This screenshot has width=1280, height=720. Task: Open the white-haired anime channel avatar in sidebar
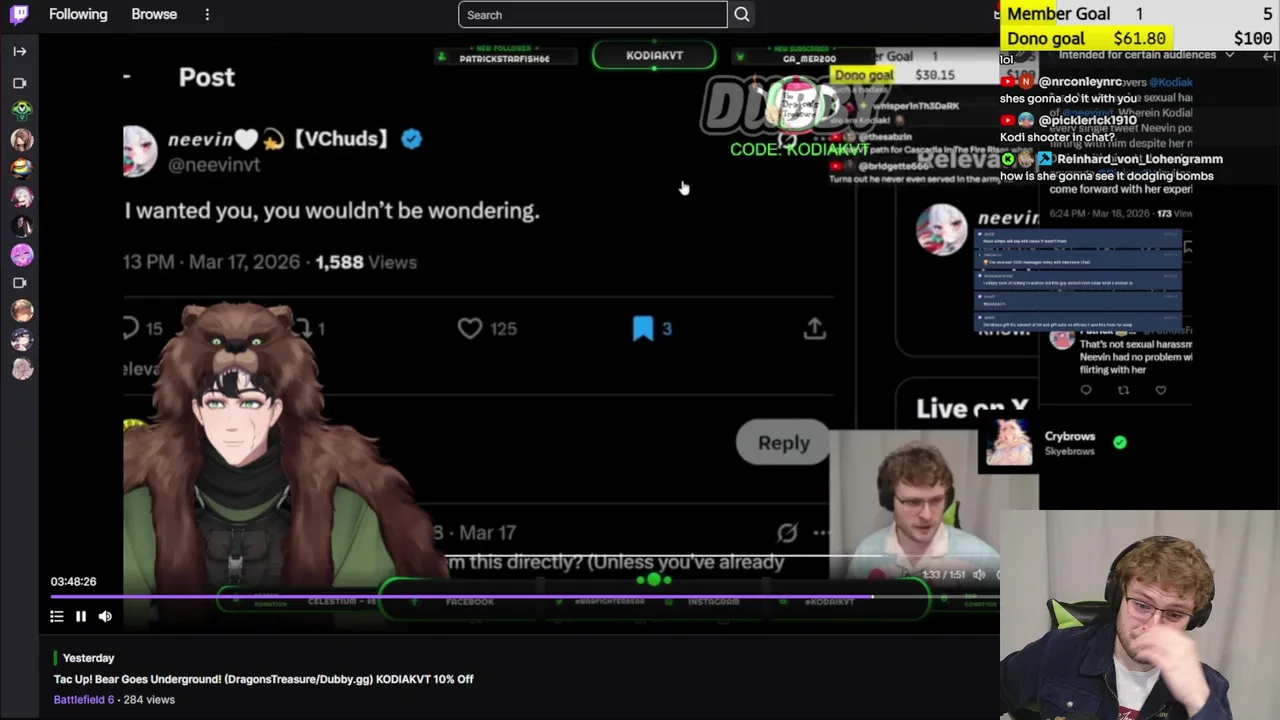click(21, 197)
